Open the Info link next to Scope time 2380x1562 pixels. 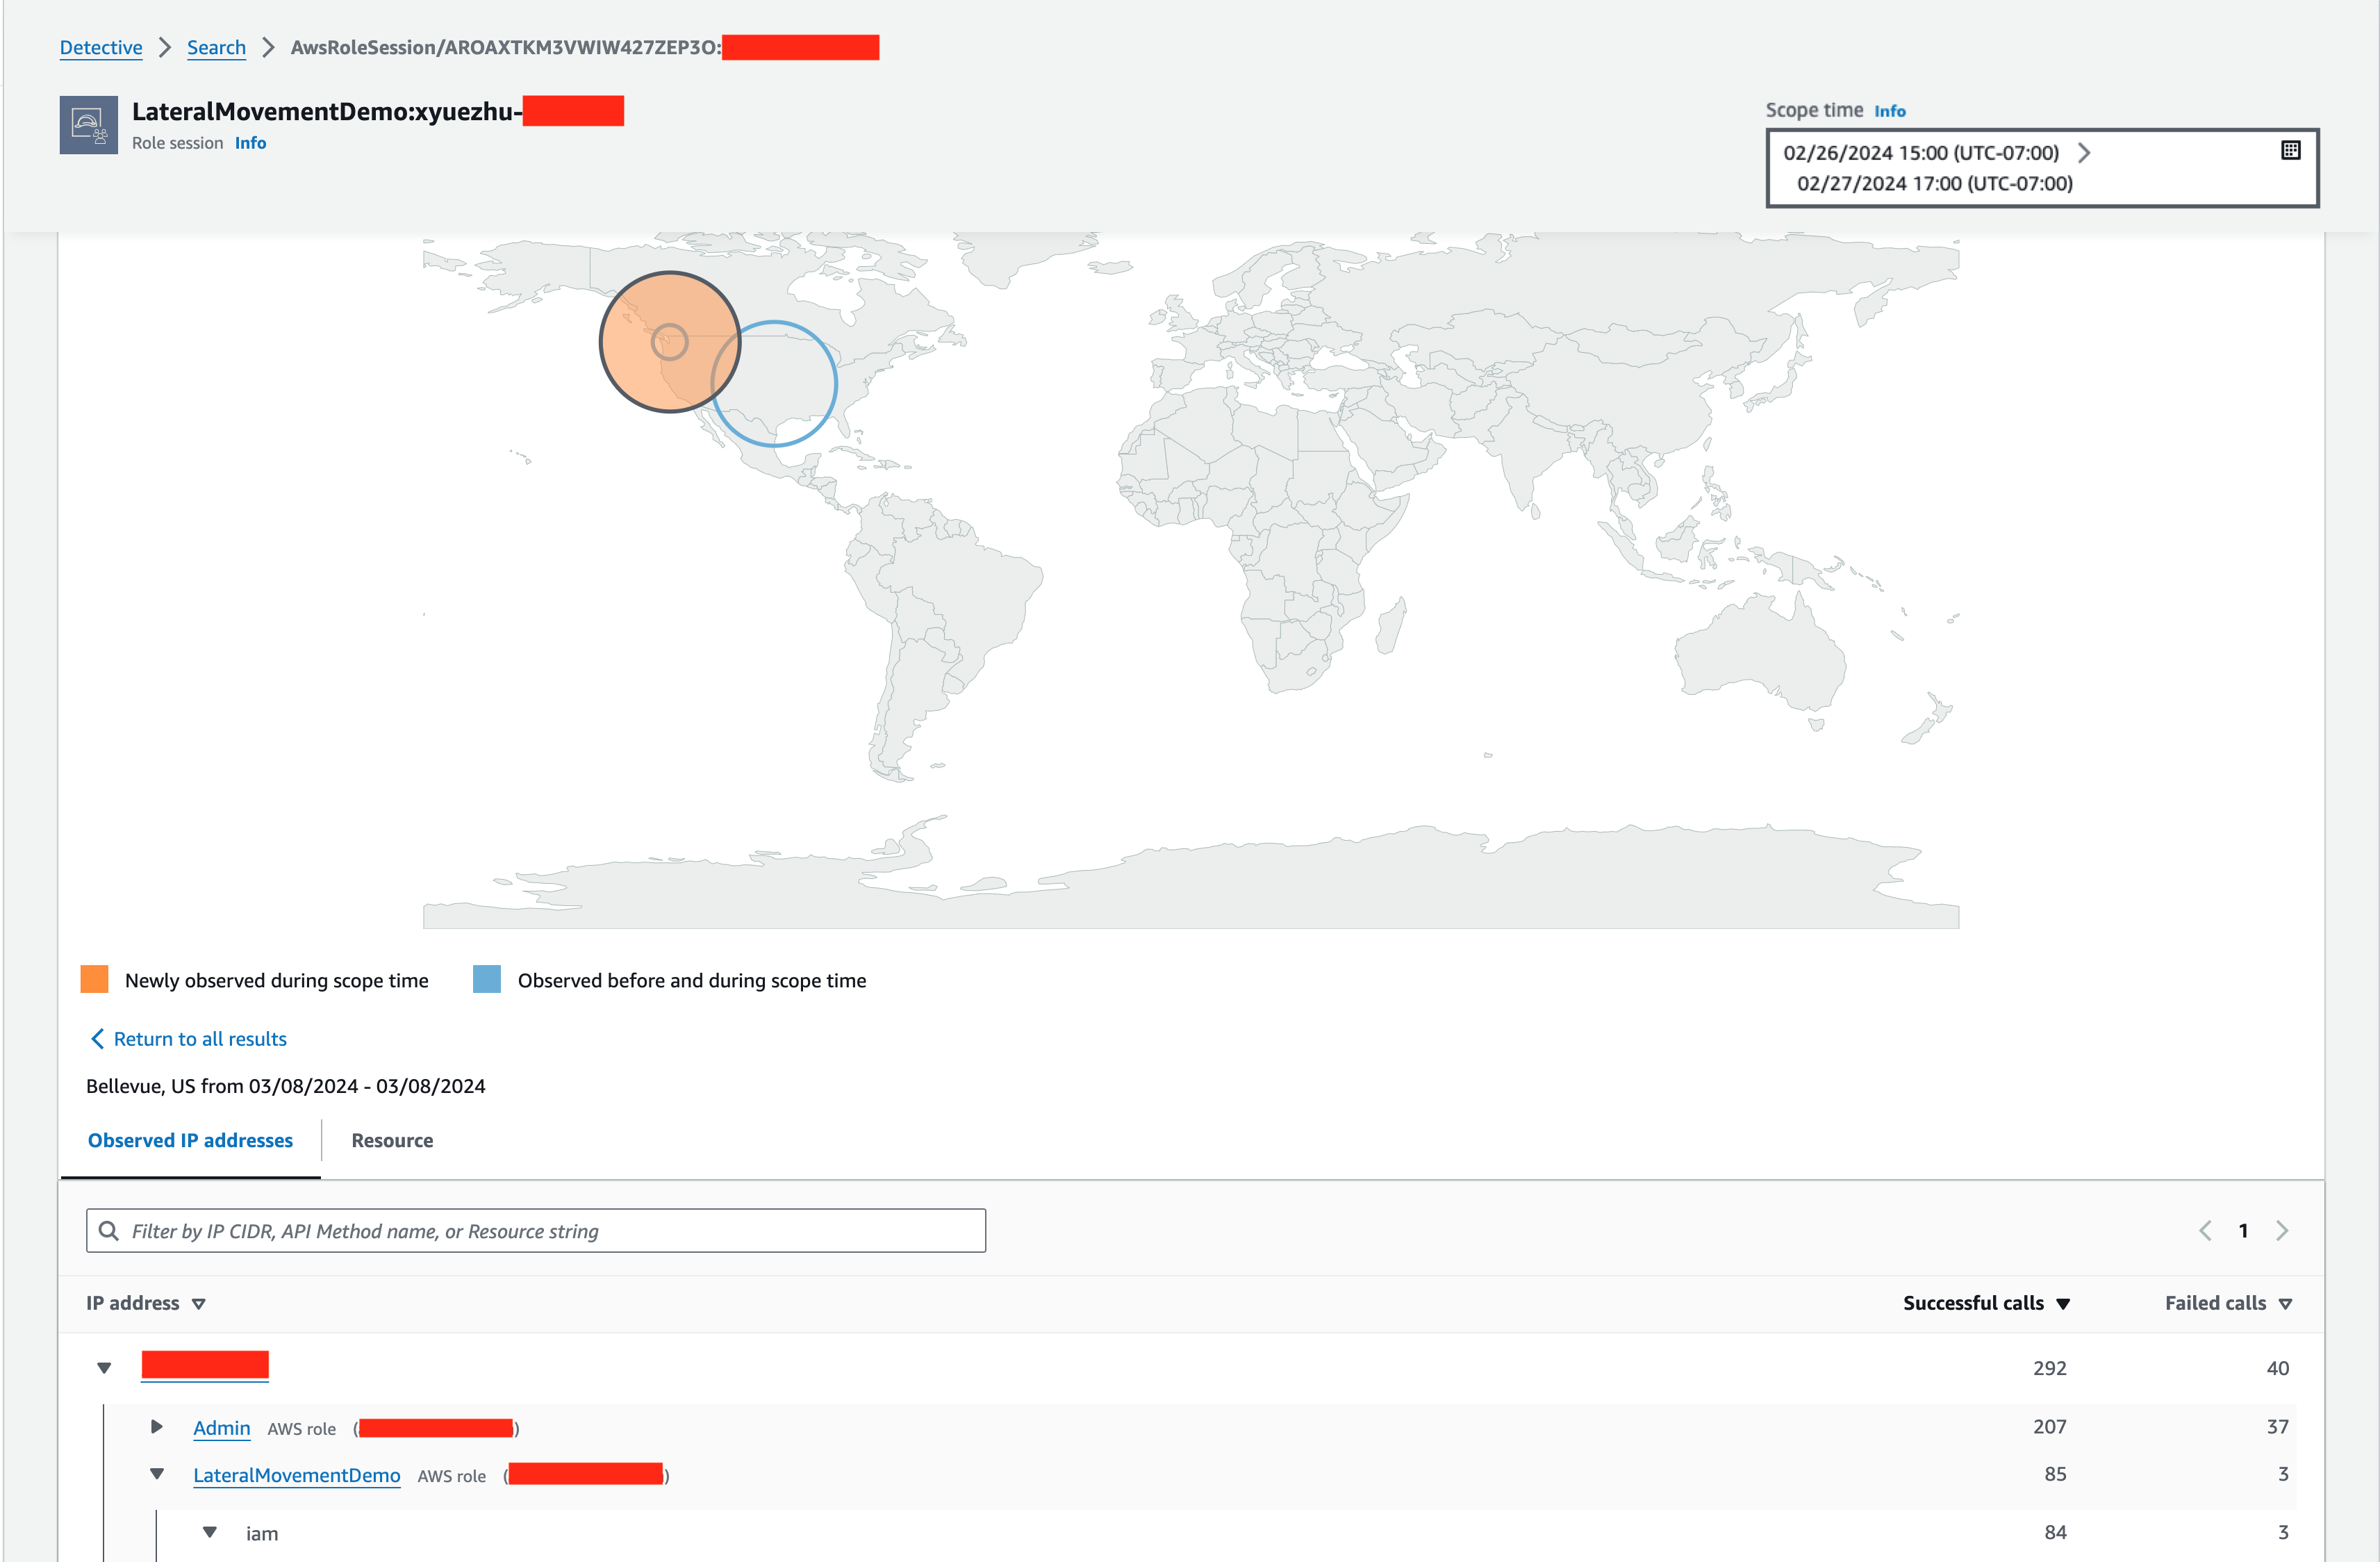(x=1890, y=110)
